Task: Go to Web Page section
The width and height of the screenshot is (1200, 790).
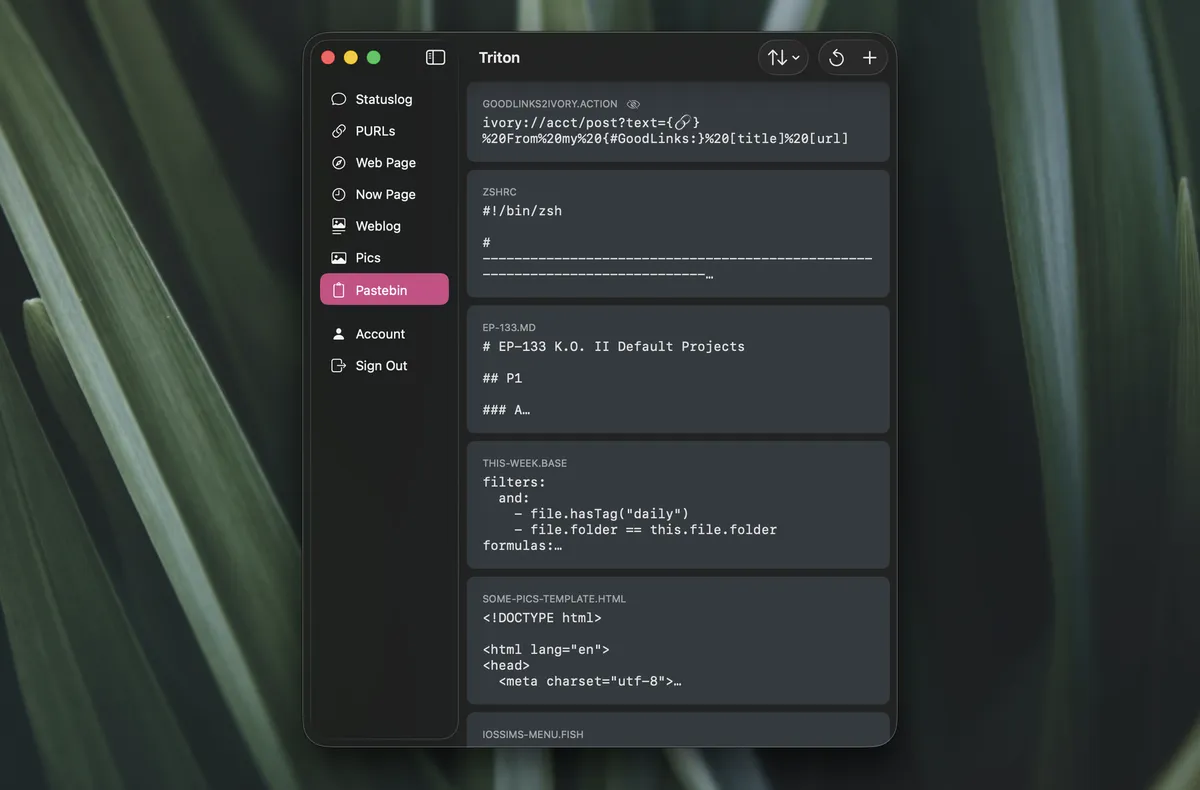Action: point(384,163)
